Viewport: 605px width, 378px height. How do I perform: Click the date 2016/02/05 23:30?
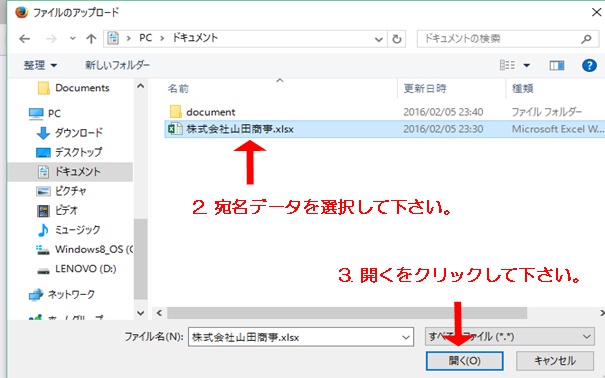click(443, 129)
